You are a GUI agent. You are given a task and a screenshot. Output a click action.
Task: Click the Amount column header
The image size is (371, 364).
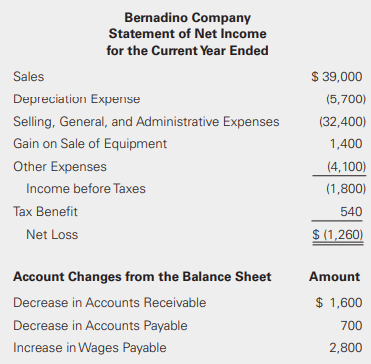334,277
